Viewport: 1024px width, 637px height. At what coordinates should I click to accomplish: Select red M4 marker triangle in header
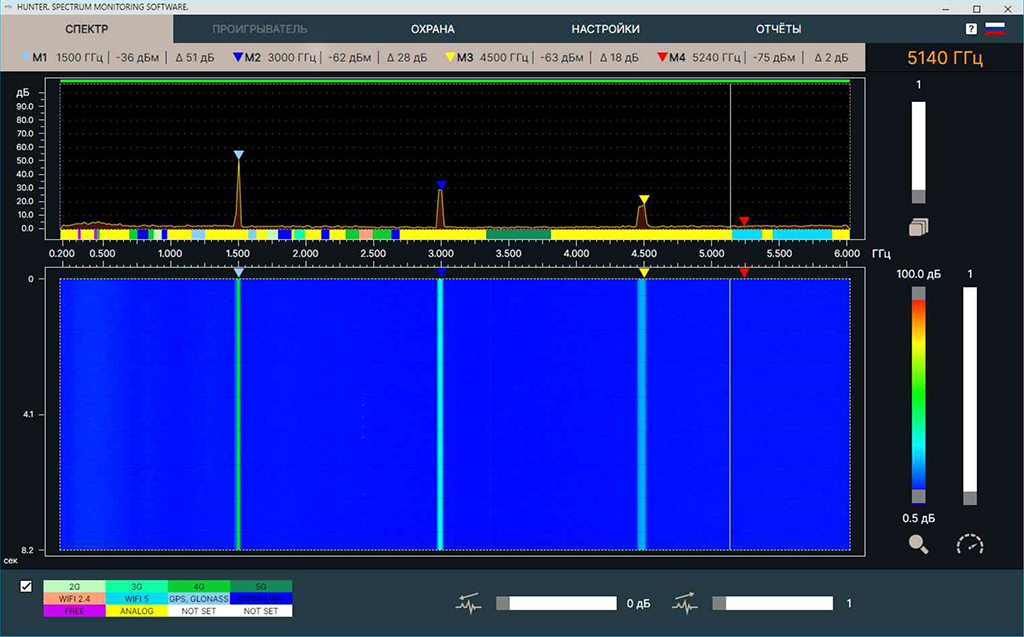[662, 57]
